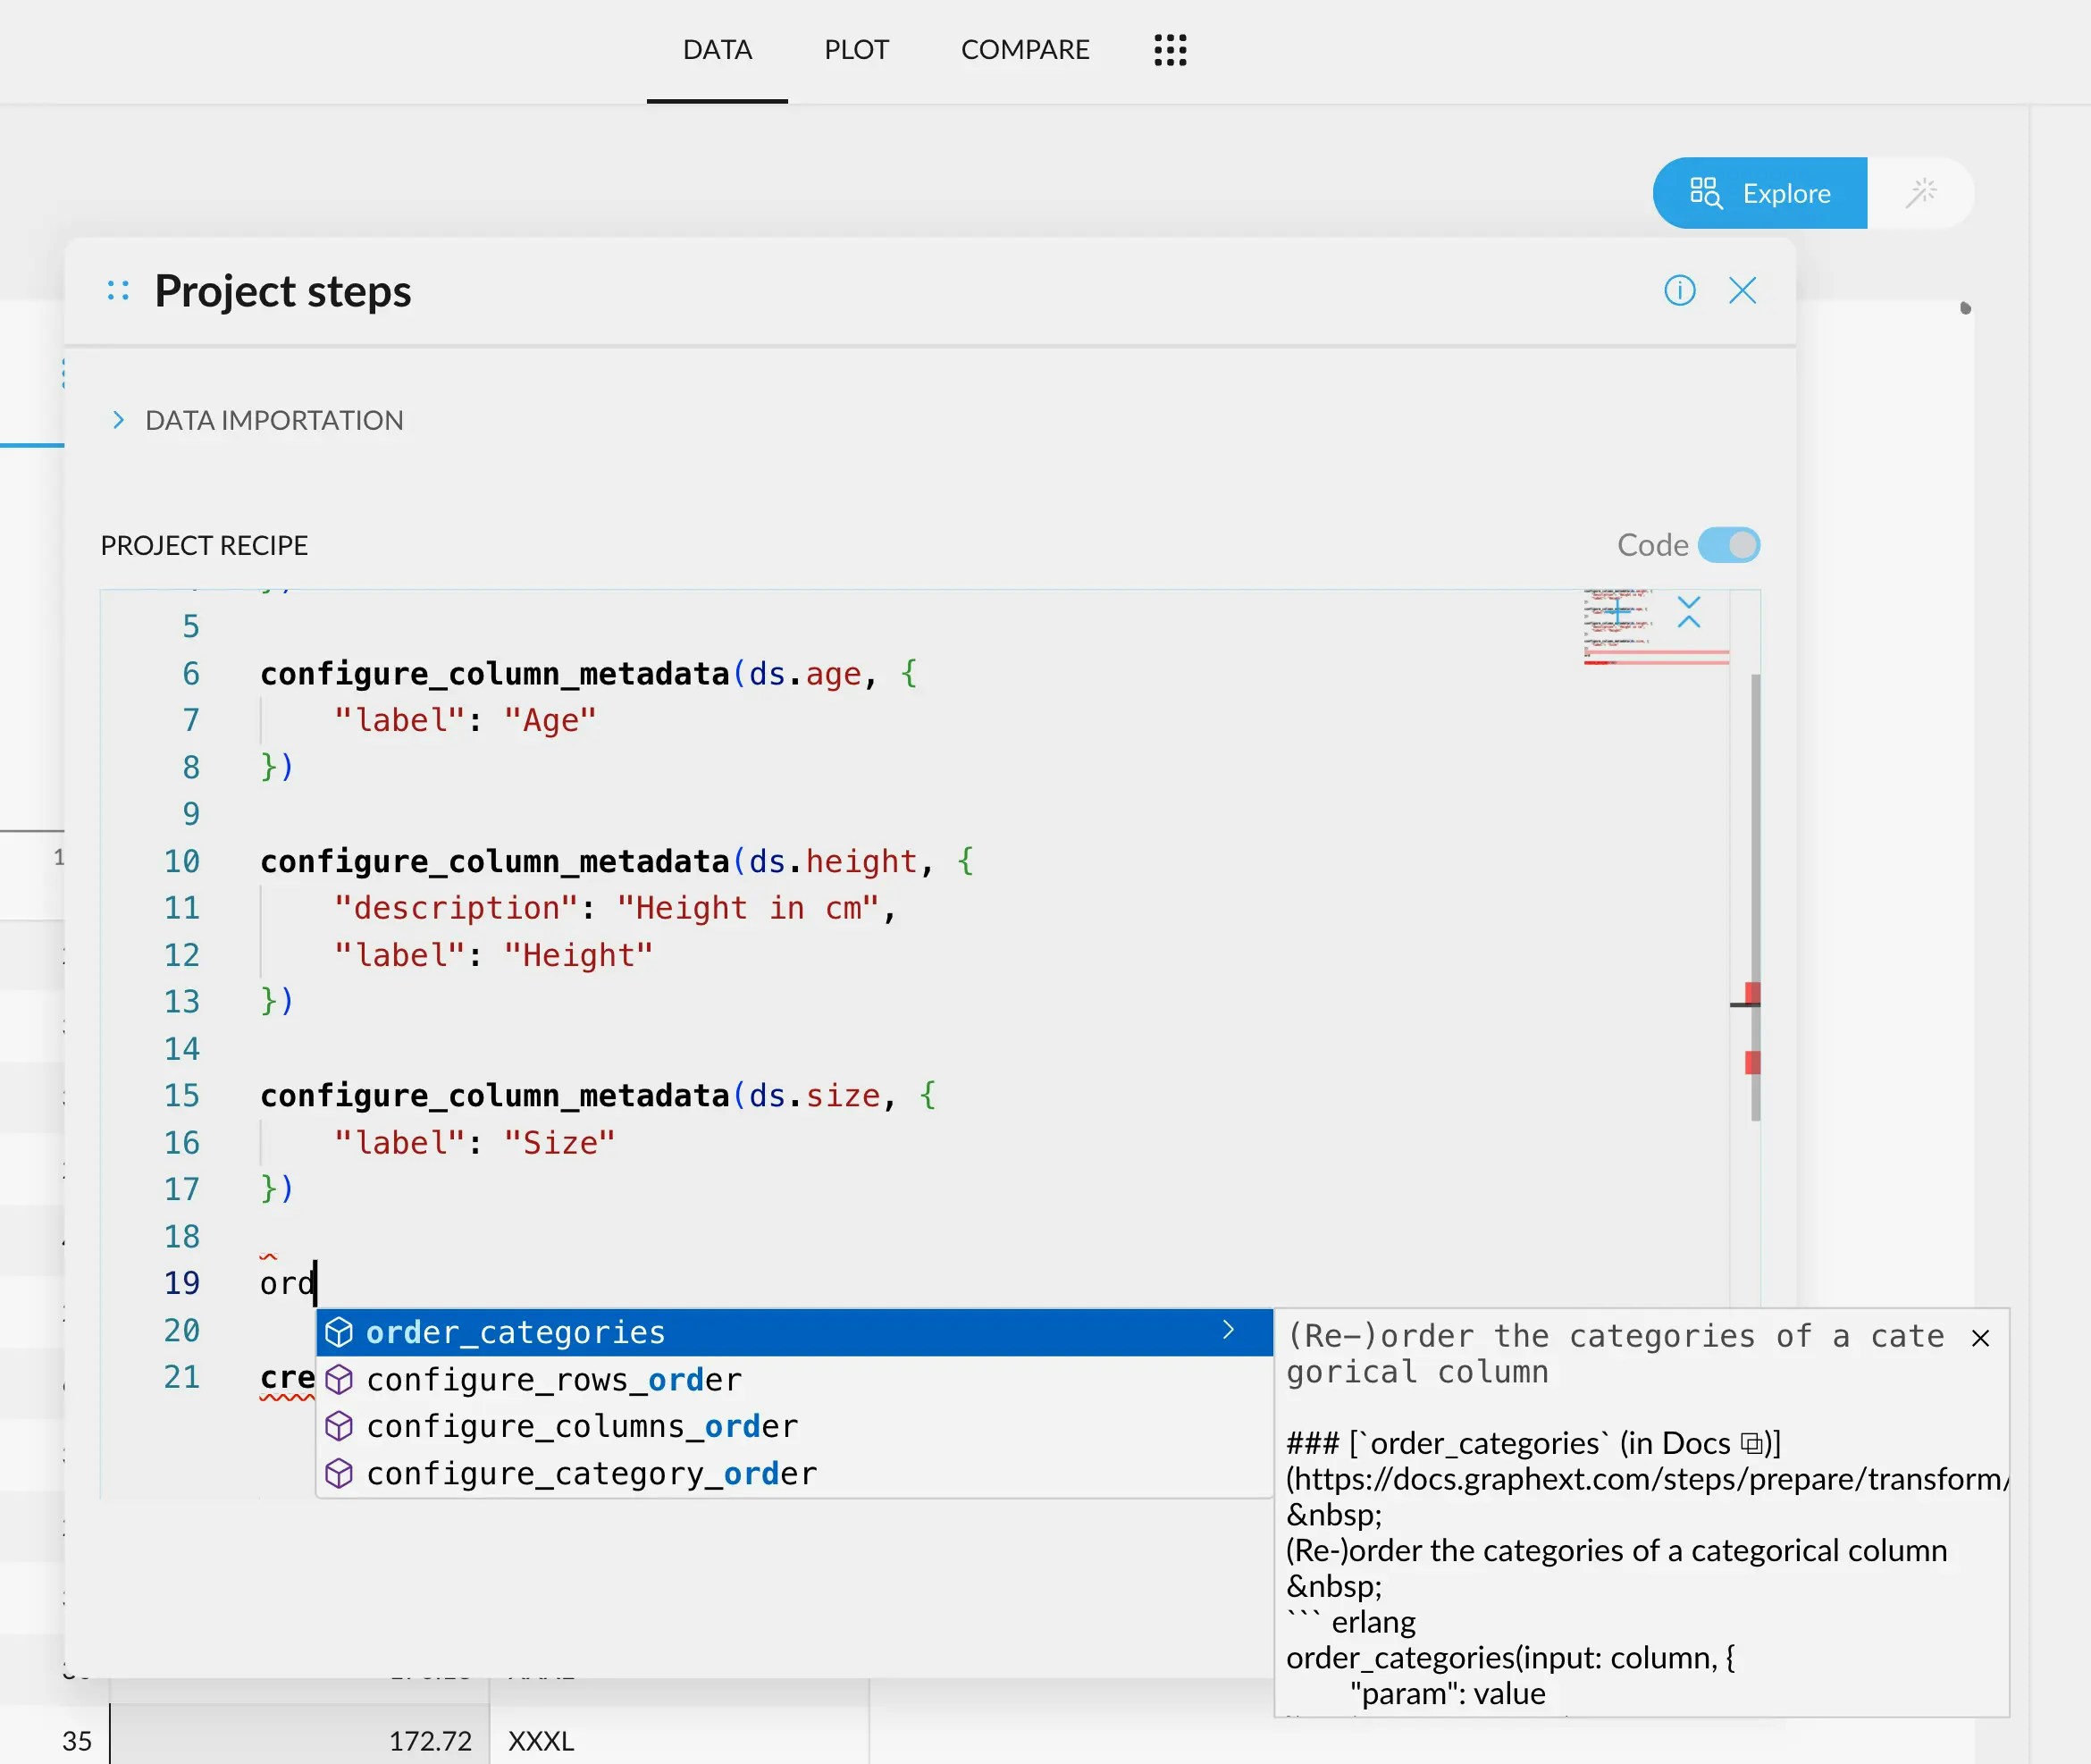Click the collapse arrows icon in editor

(1688, 612)
